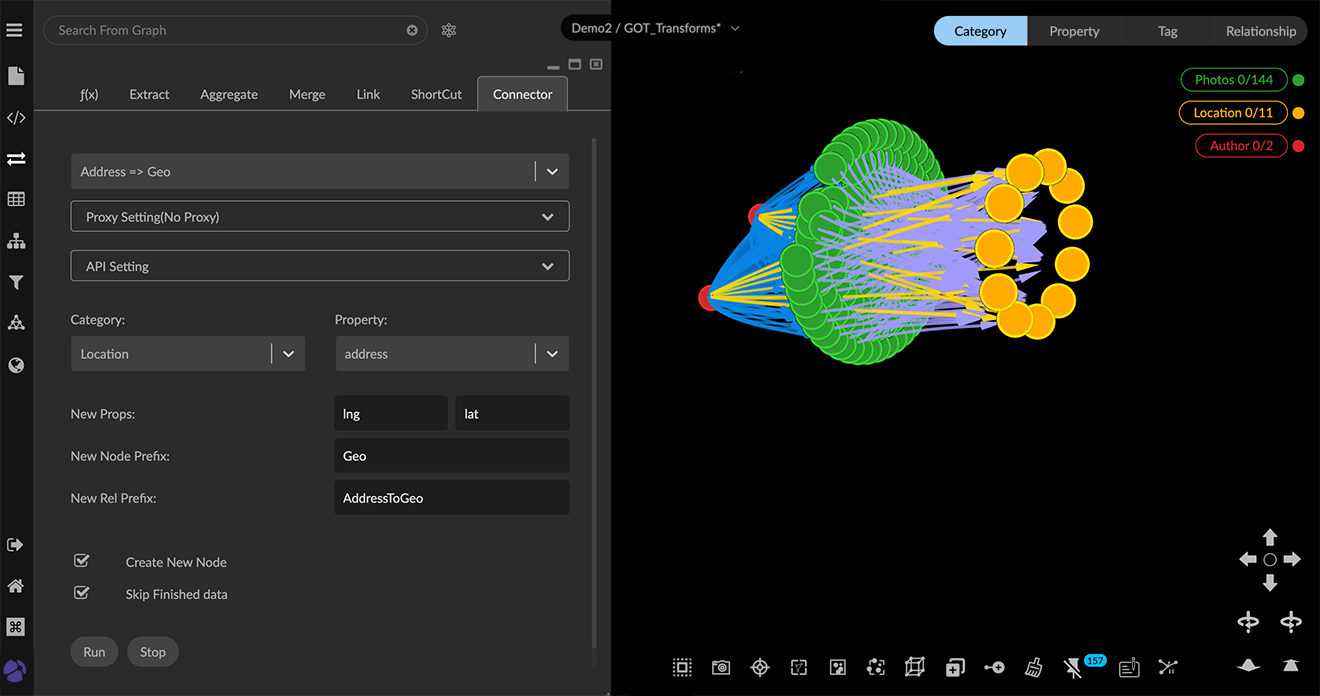
Task: Switch to the Relationship tab
Action: [x=1260, y=31]
